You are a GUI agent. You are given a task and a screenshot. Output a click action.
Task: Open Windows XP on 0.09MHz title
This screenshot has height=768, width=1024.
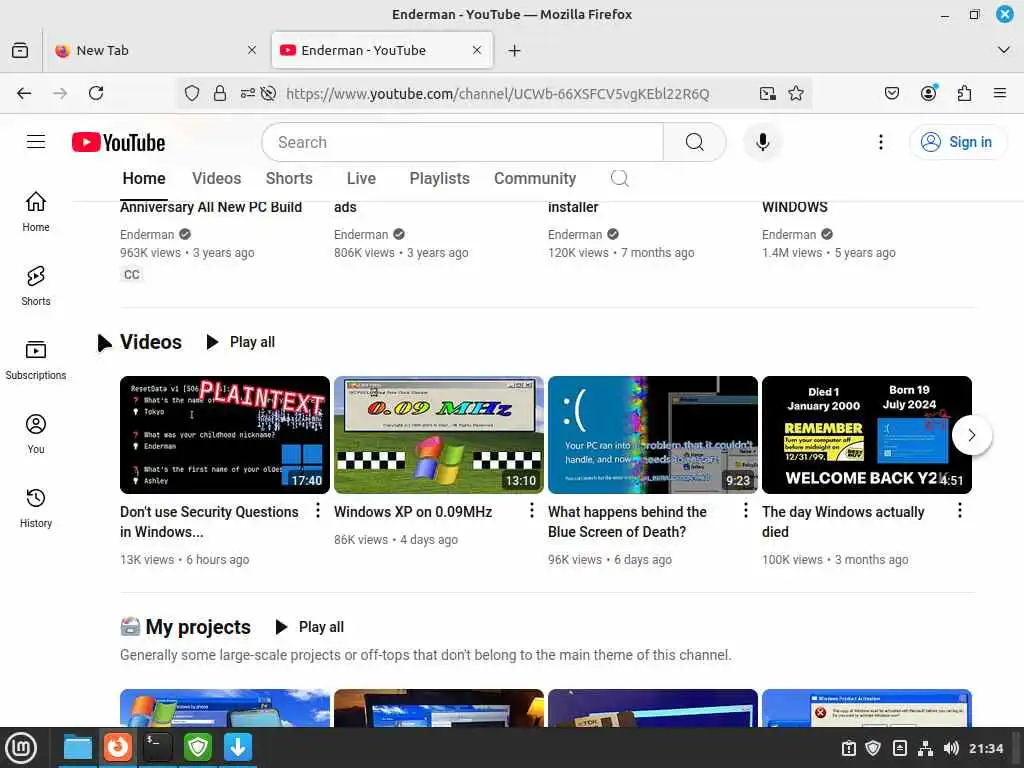pyautogui.click(x=413, y=512)
